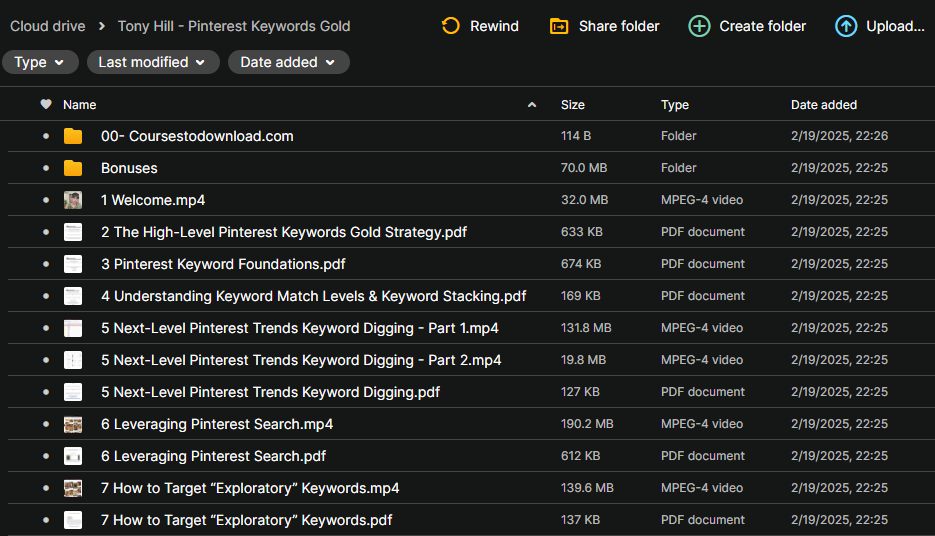Select 2 The High-Level Pinterest Keywords Gold Strategy.pdf
935x536 pixels.
(x=284, y=233)
